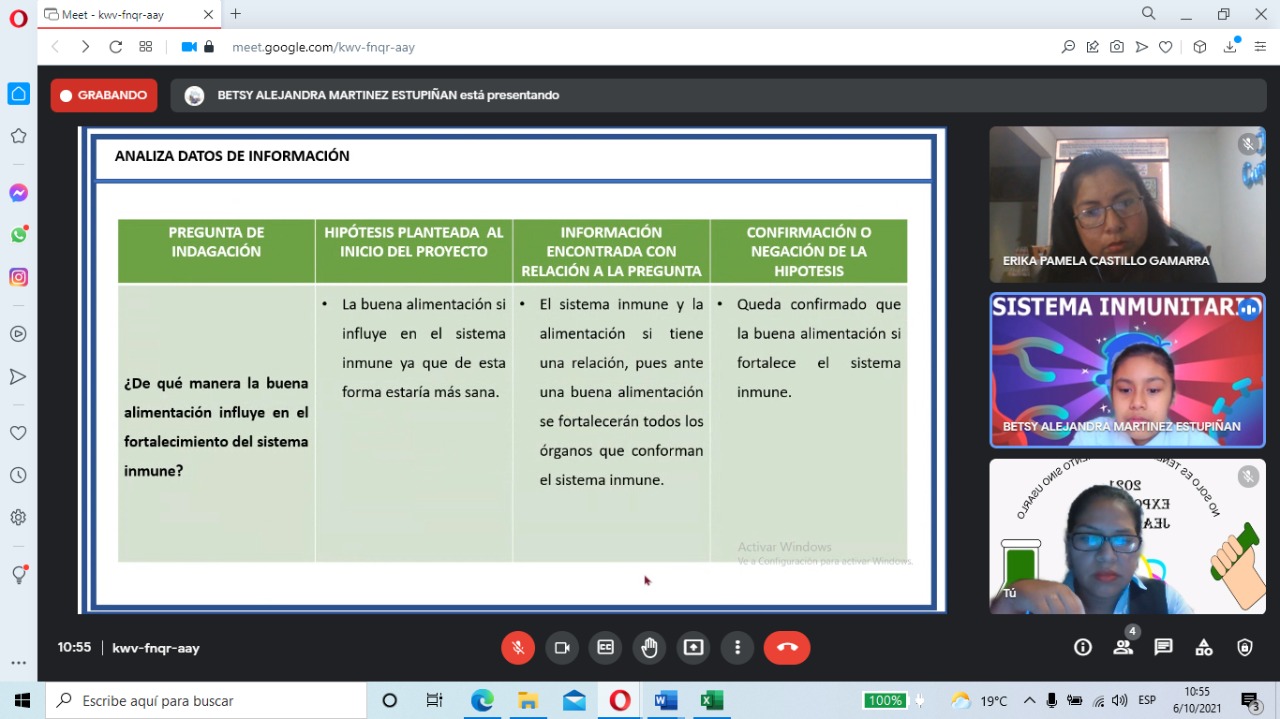Screen dimensions: 1280x719
Task: Hang up with the red leave call button
Action: click(786, 648)
